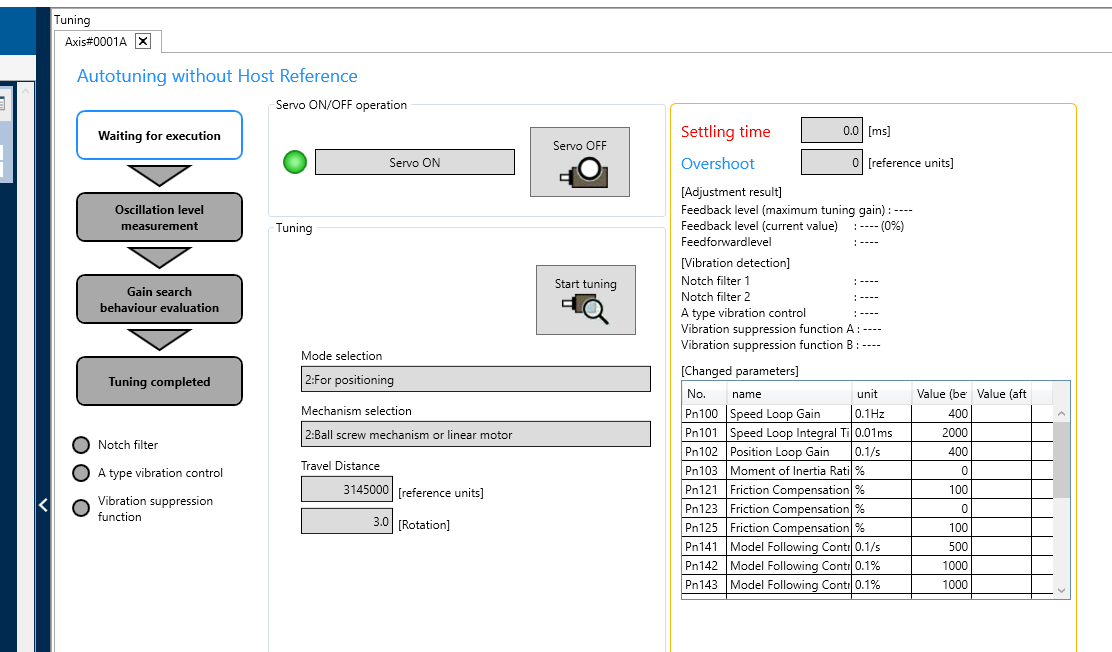Click the Travel Distance rotation field
Screen dimensions: 1112x652
[x=347, y=521]
